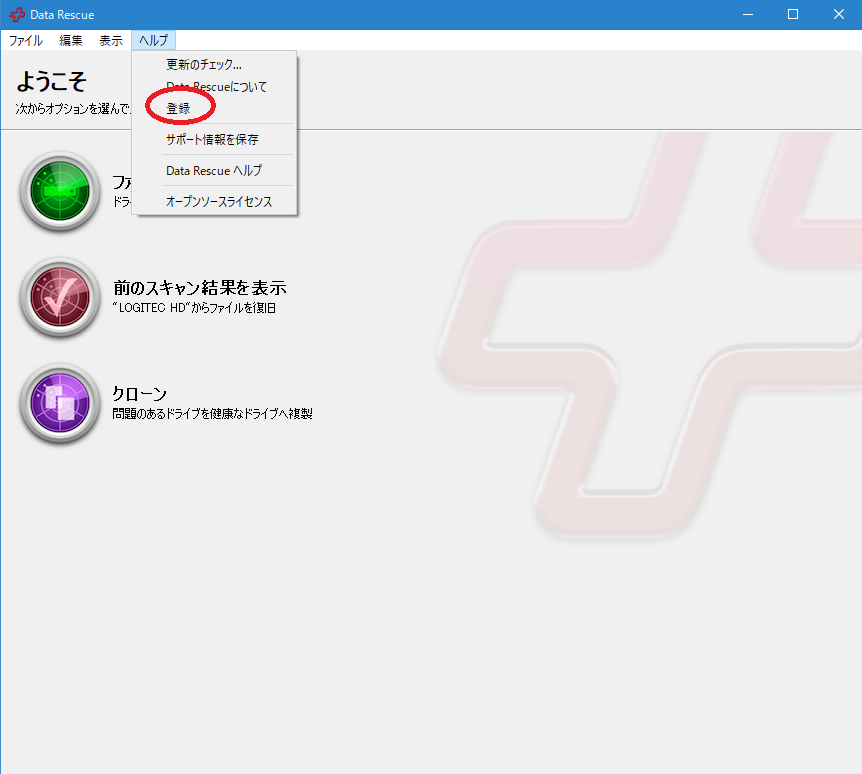Image resolution: width=862 pixels, height=774 pixels.
Task: Select 更新のチェック... from the help menu
Action: coord(204,65)
